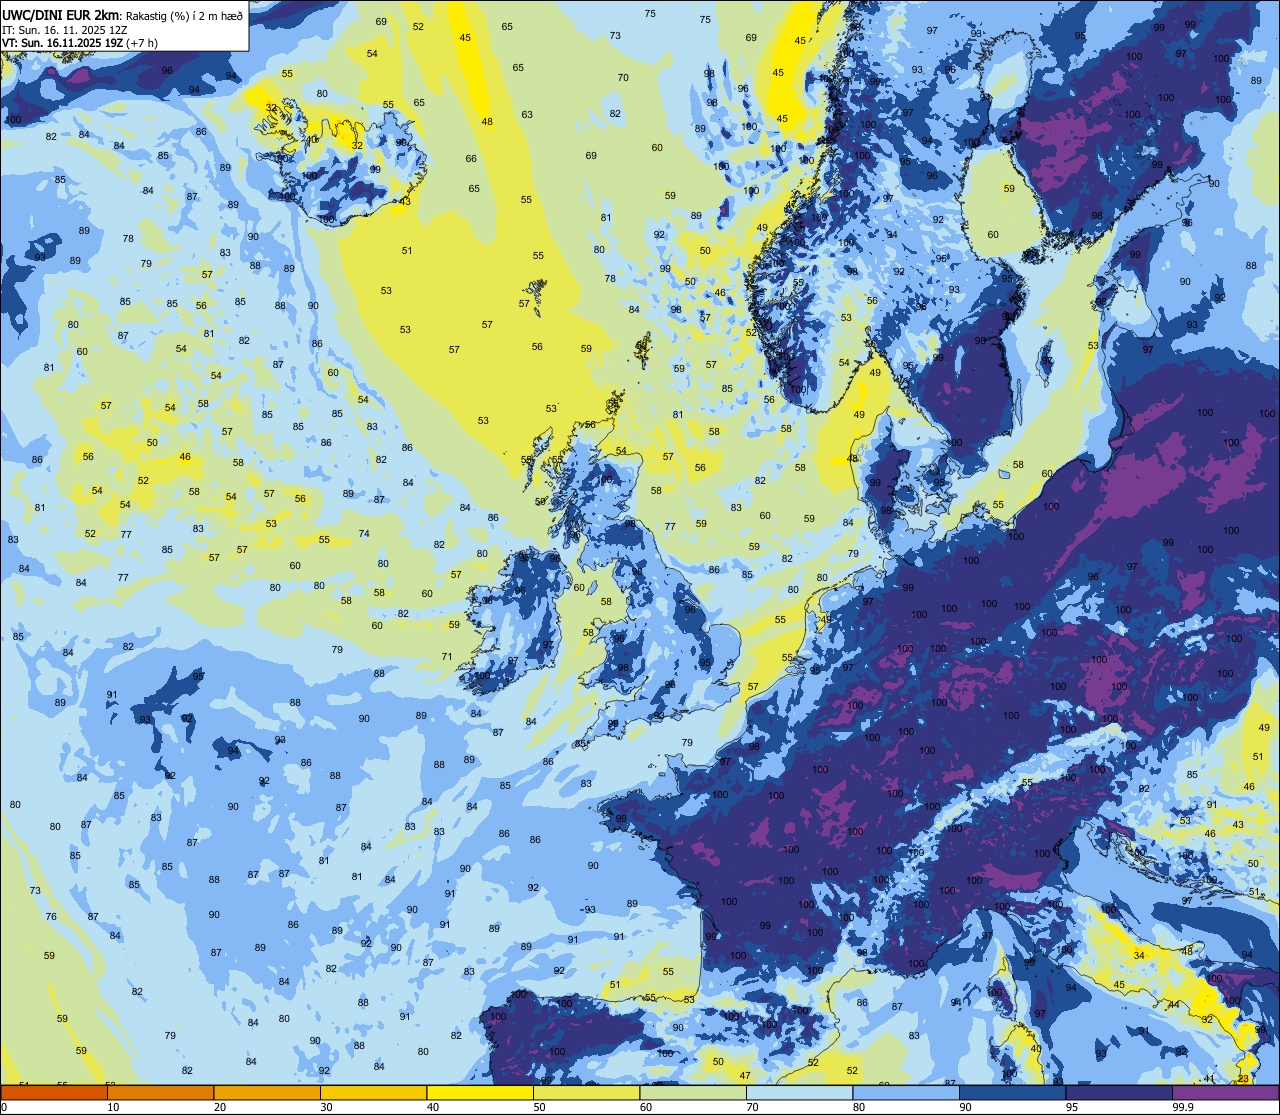Select the 10–20 orange legend swatch
The height and width of the screenshot is (1115, 1280).
coord(160,1092)
